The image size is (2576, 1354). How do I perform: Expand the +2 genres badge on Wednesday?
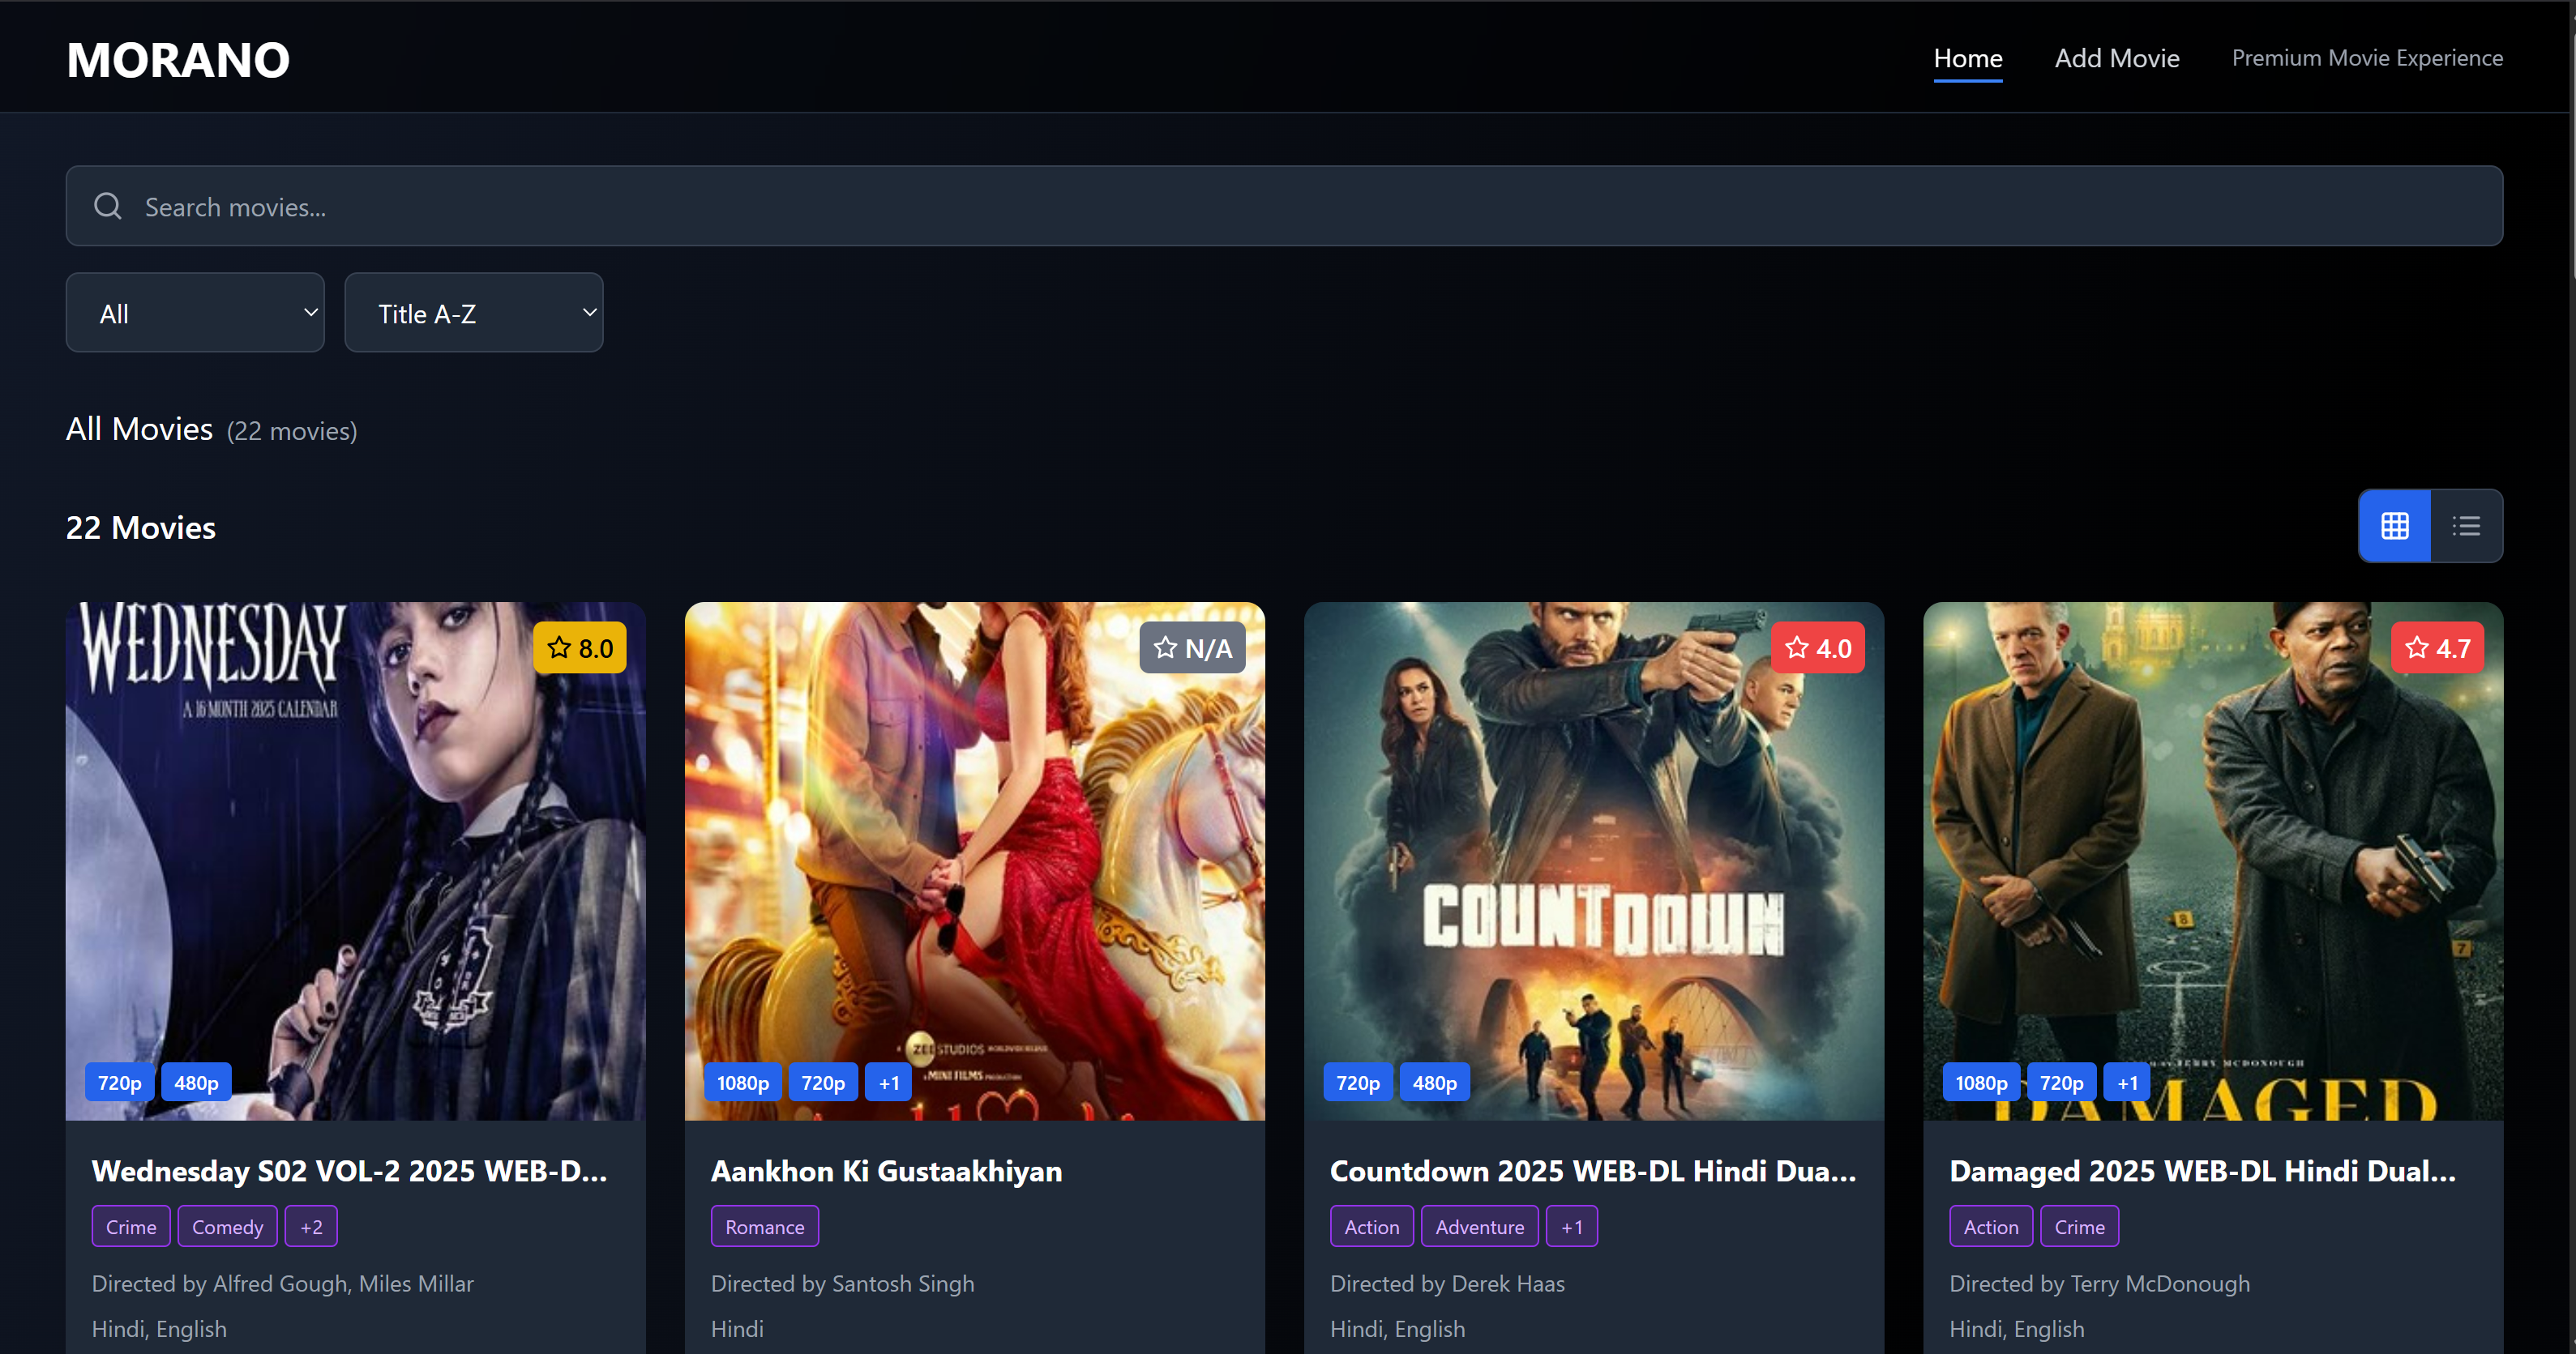310,1226
